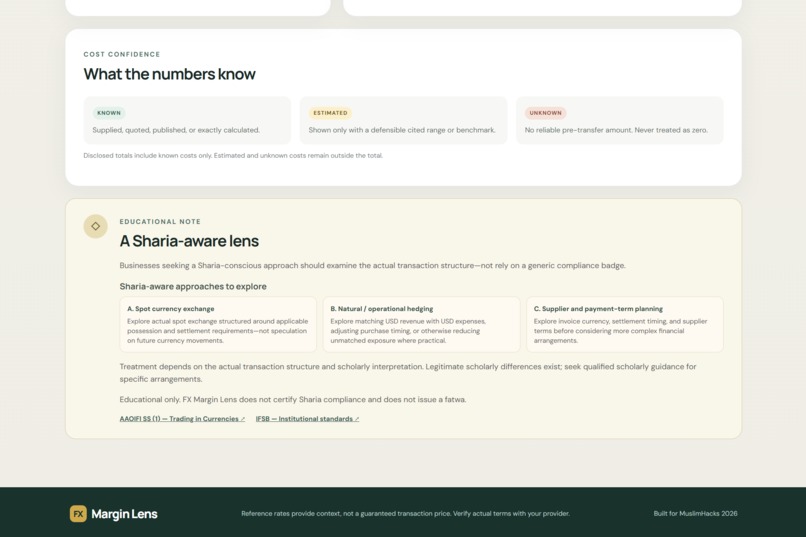Select the UNKNOWN badge
This screenshot has height=537, width=806.
(545, 113)
